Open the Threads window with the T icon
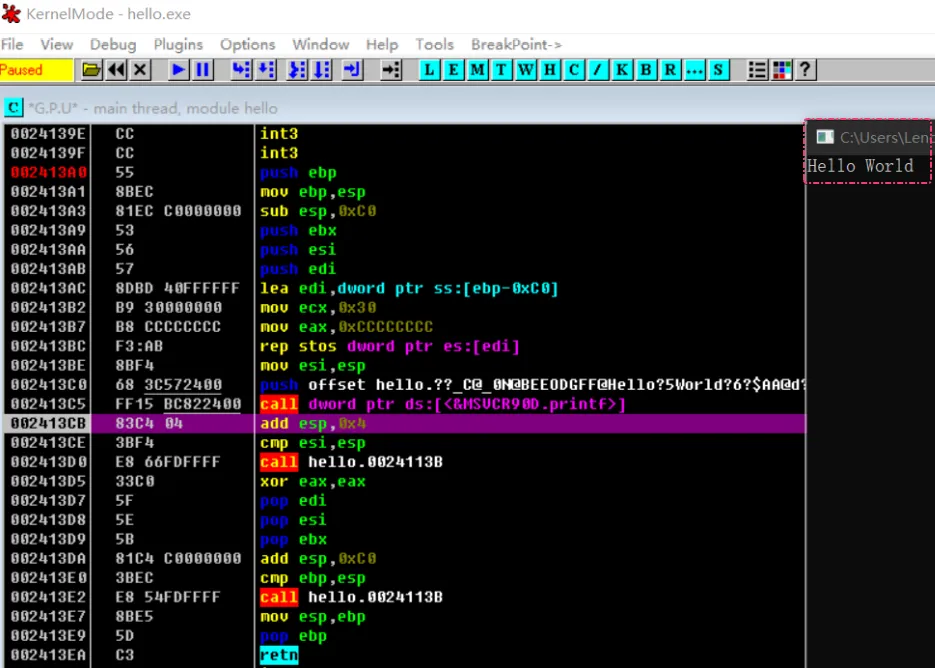This screenshot has width=935, height=668. click(501, 70)
